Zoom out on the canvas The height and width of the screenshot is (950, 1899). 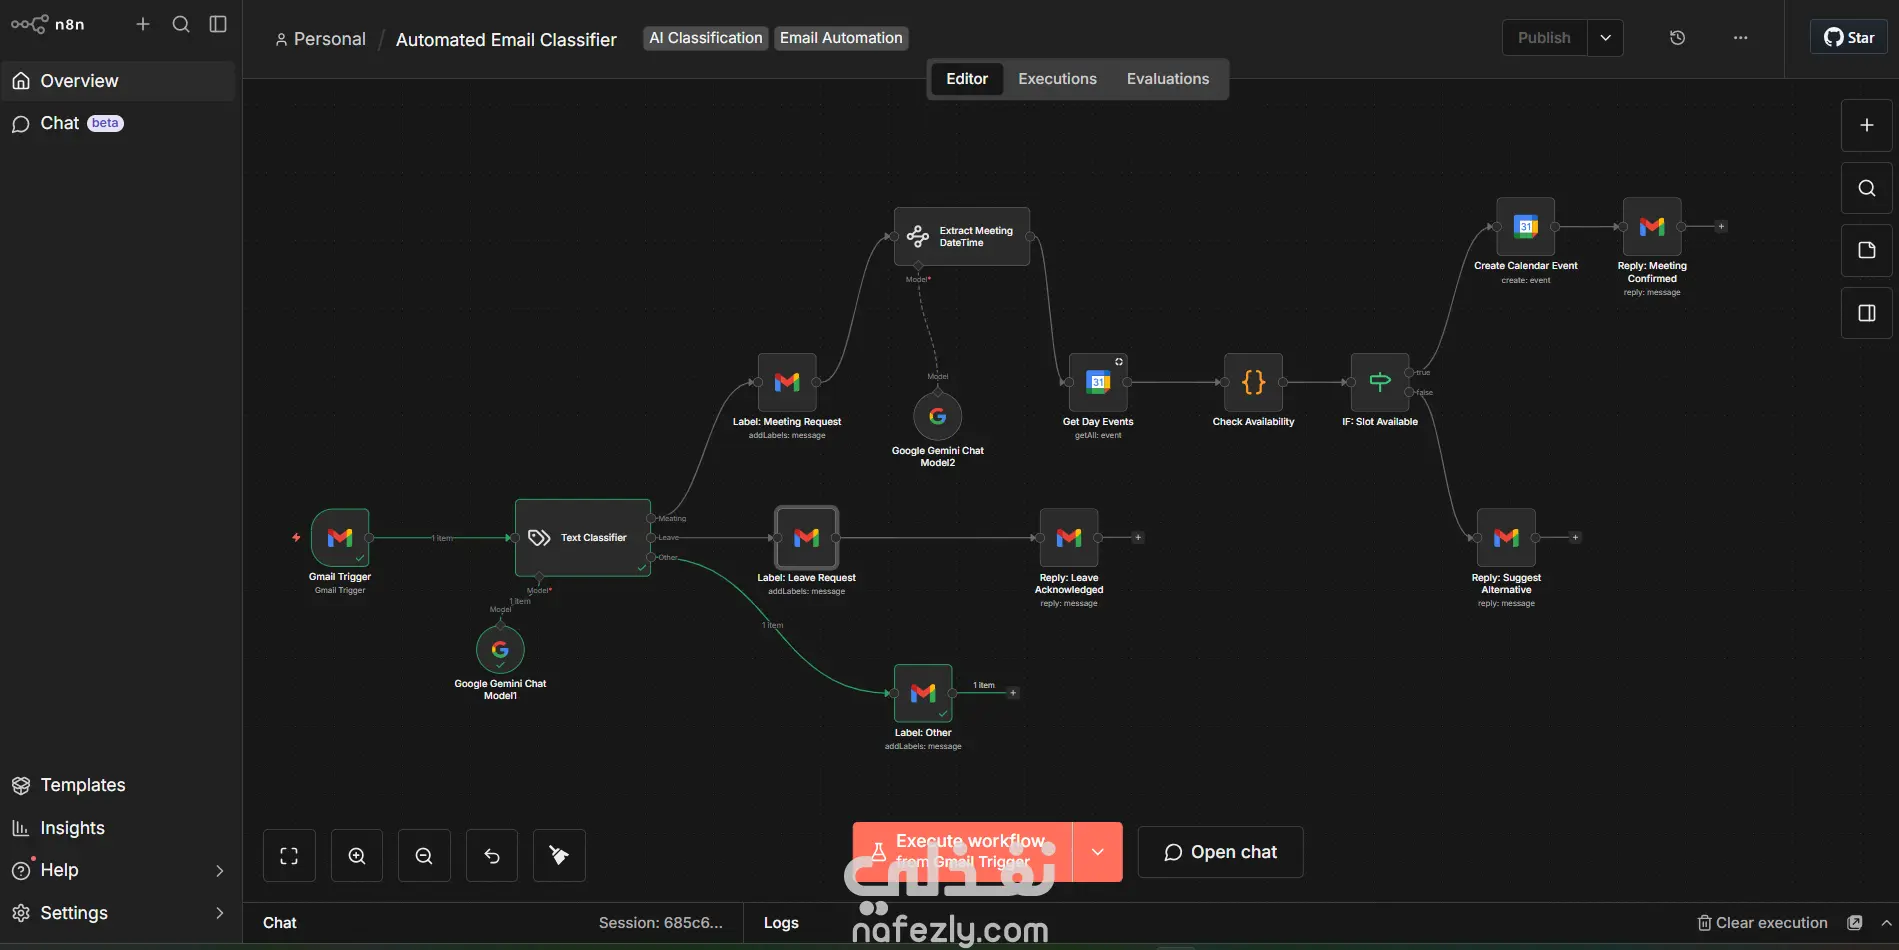coord(424,856)
